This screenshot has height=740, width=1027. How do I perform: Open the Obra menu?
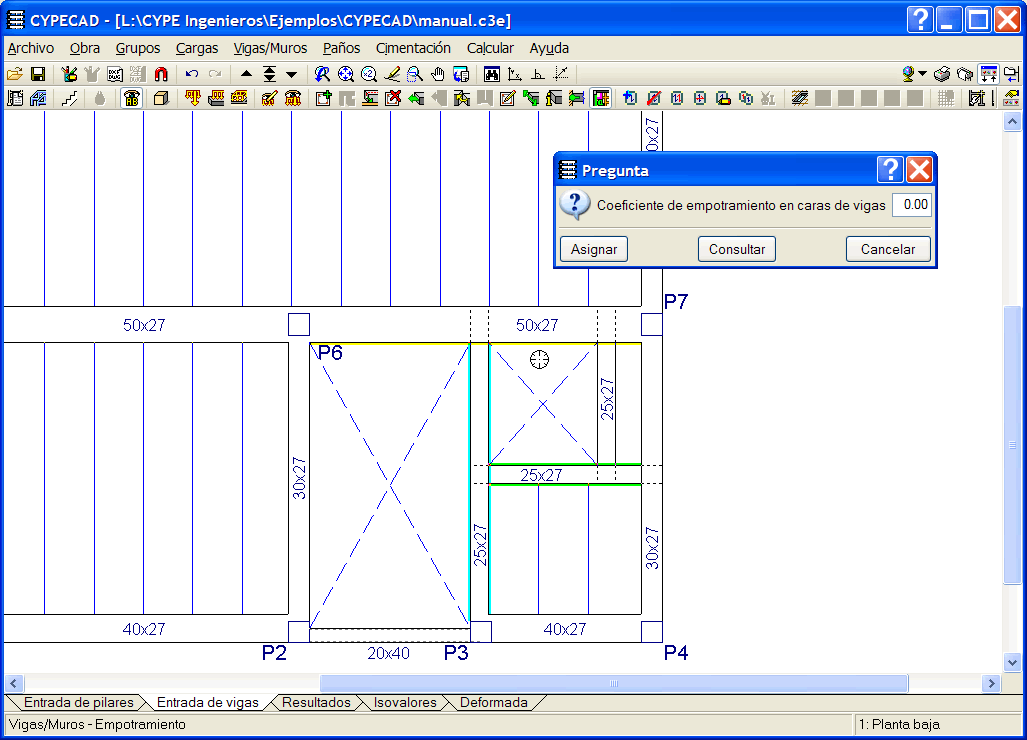coord(84,48)
